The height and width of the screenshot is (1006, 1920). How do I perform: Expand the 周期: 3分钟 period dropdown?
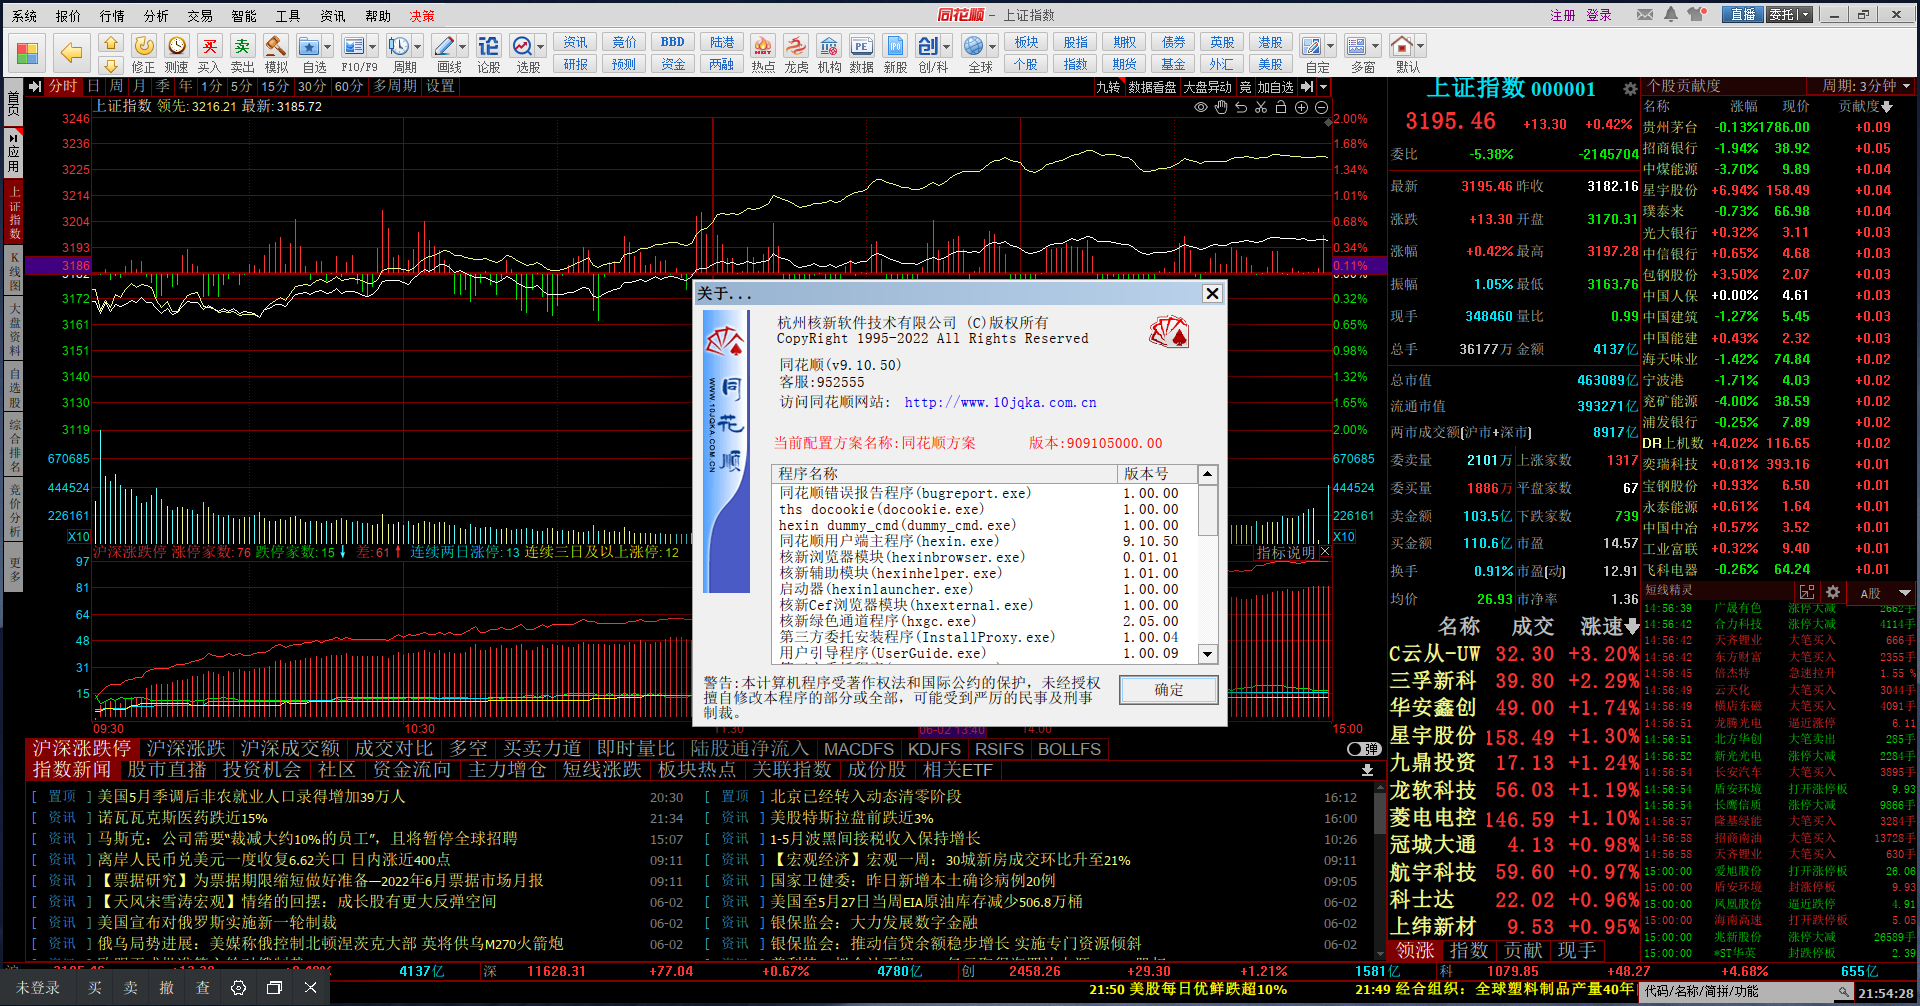[1906, 86]
